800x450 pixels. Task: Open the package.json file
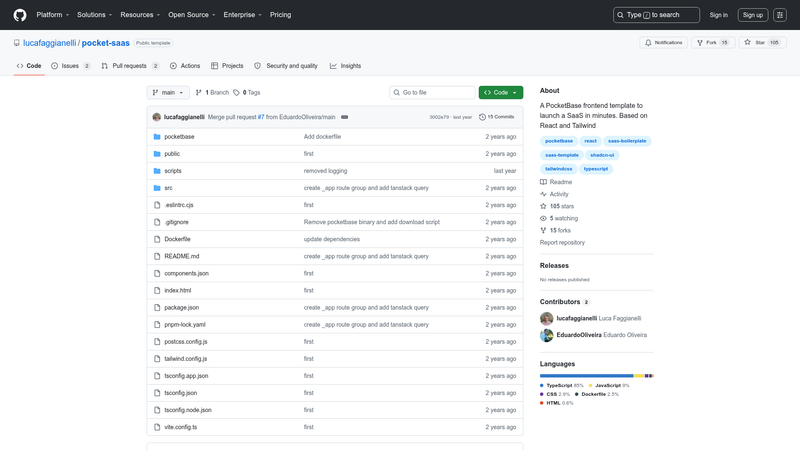point(182,308)
